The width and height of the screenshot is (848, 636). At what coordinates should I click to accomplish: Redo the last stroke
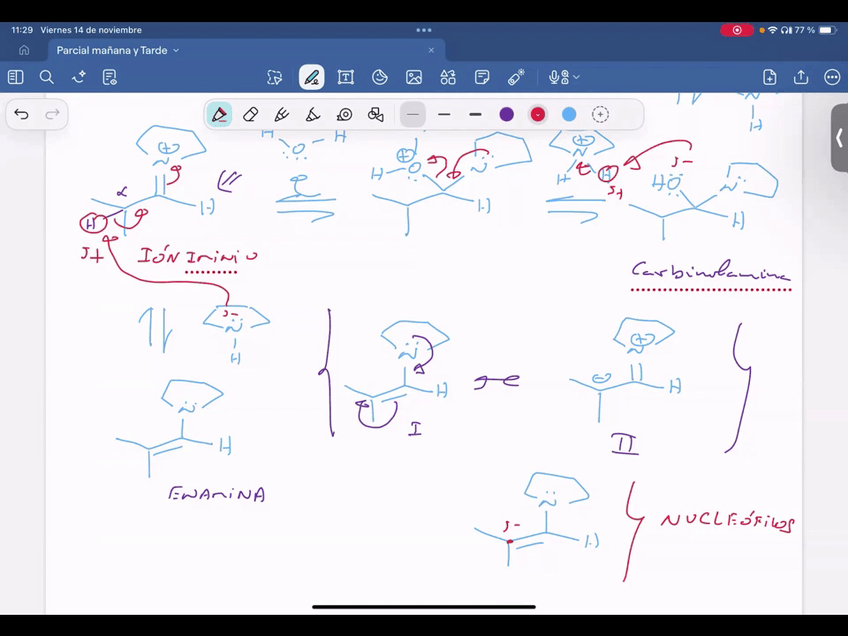(52, 114)
